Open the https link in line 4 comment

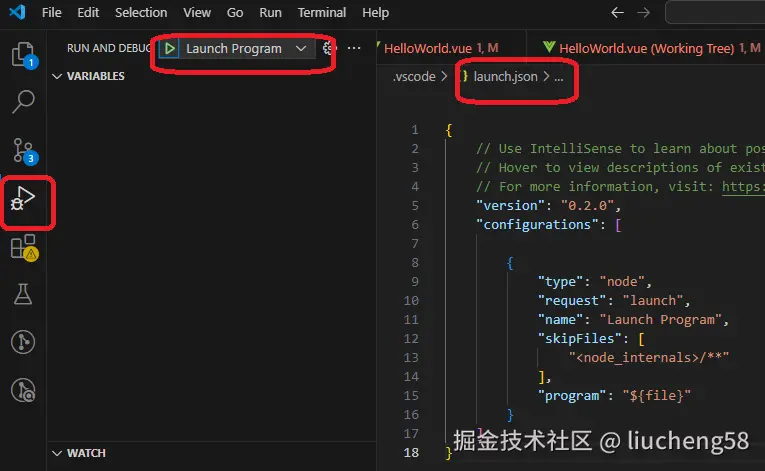tap(743, 186)
